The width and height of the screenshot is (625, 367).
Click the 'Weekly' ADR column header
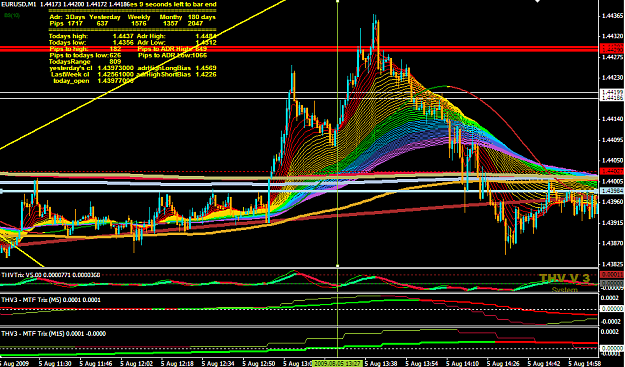tap(139, 17)
